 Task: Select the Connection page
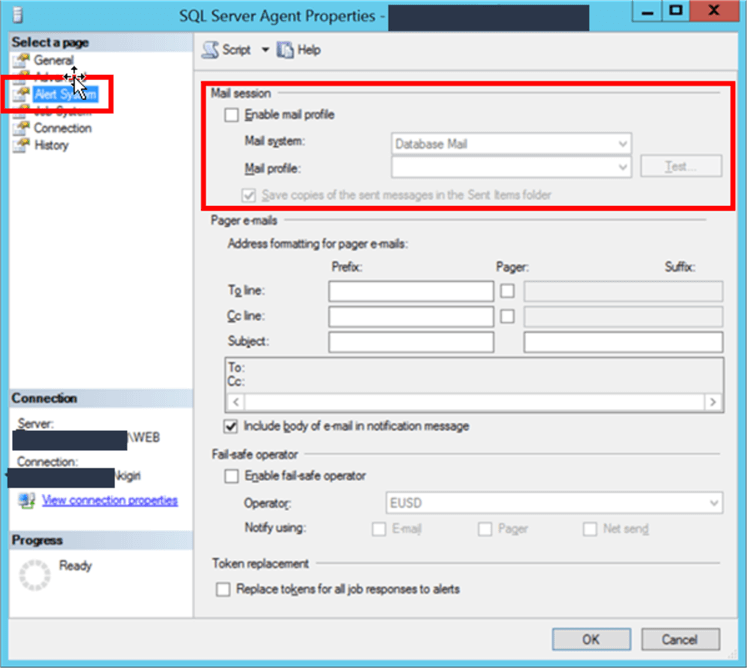(62, 128)
